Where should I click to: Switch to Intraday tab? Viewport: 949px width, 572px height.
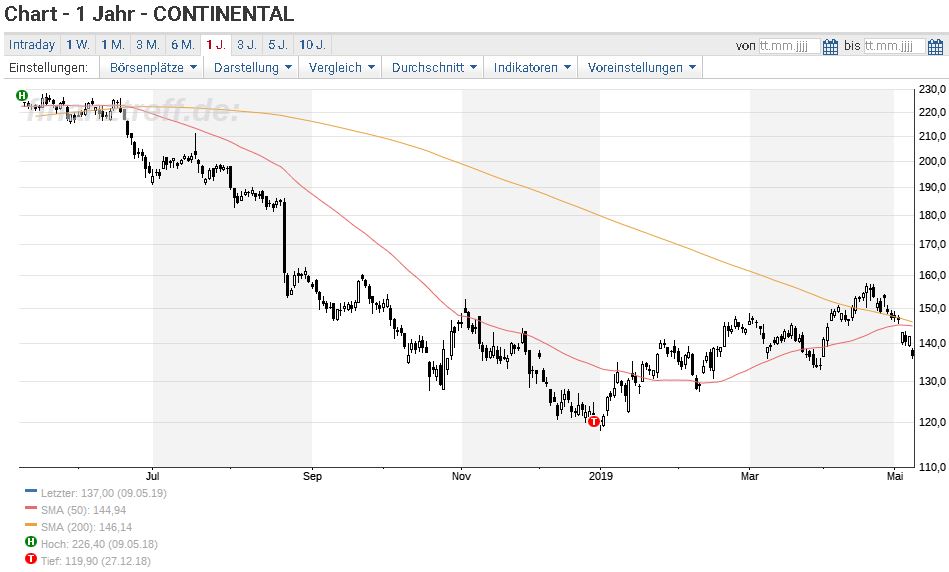click(x=32, y=45)
